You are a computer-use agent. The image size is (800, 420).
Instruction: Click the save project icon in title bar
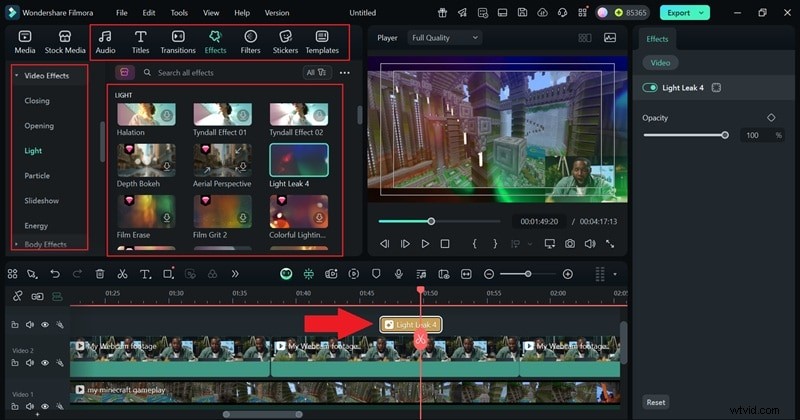tap(522, 13)
